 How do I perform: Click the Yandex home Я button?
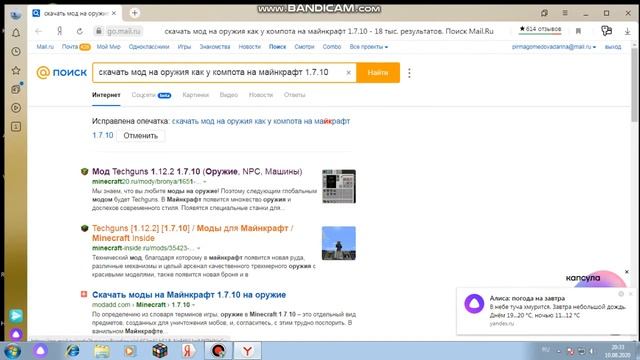pos(60,31)
